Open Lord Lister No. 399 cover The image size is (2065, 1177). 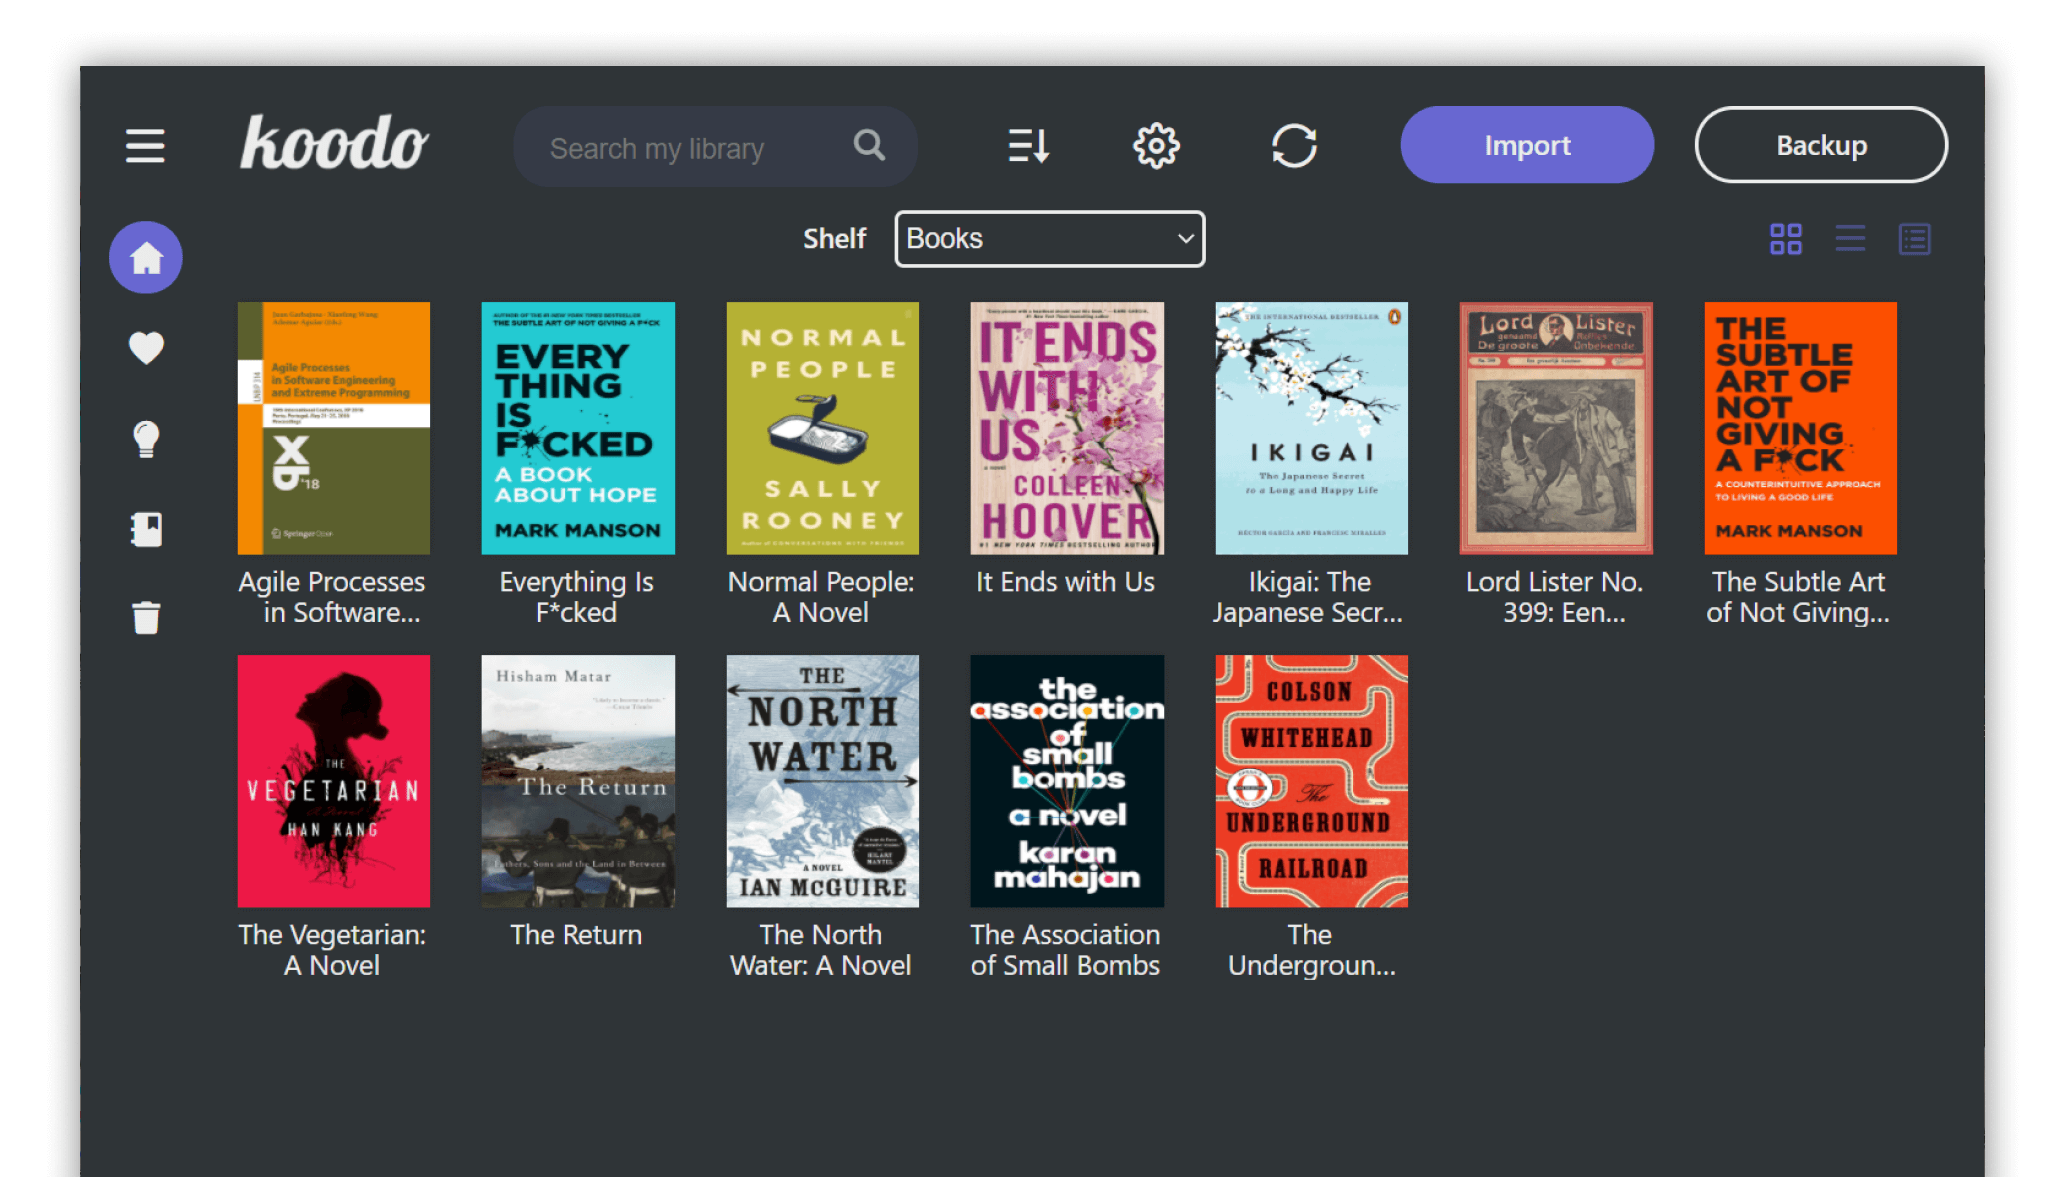[x=1556, y=428]
